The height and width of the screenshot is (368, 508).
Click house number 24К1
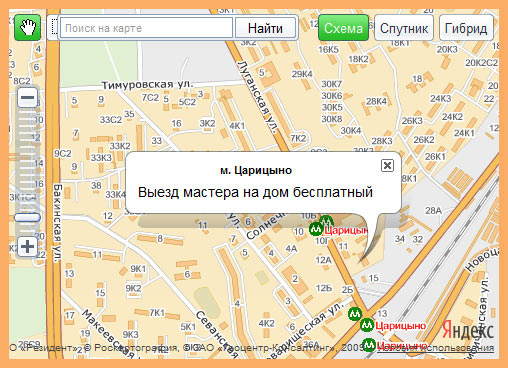pyautogui.click(x=464, y=133)
